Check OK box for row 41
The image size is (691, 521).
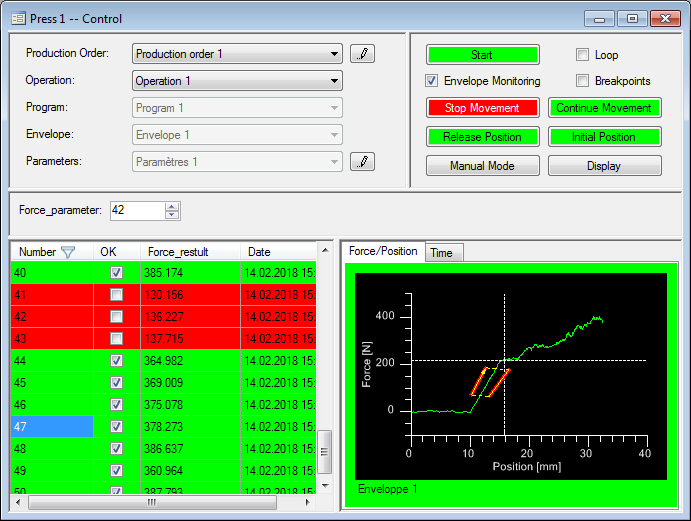[x=116, y=294]
